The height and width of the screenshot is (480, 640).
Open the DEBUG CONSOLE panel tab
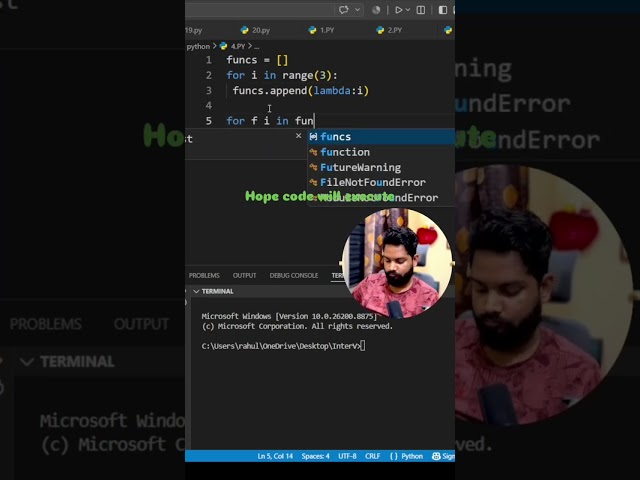(294, 276)
